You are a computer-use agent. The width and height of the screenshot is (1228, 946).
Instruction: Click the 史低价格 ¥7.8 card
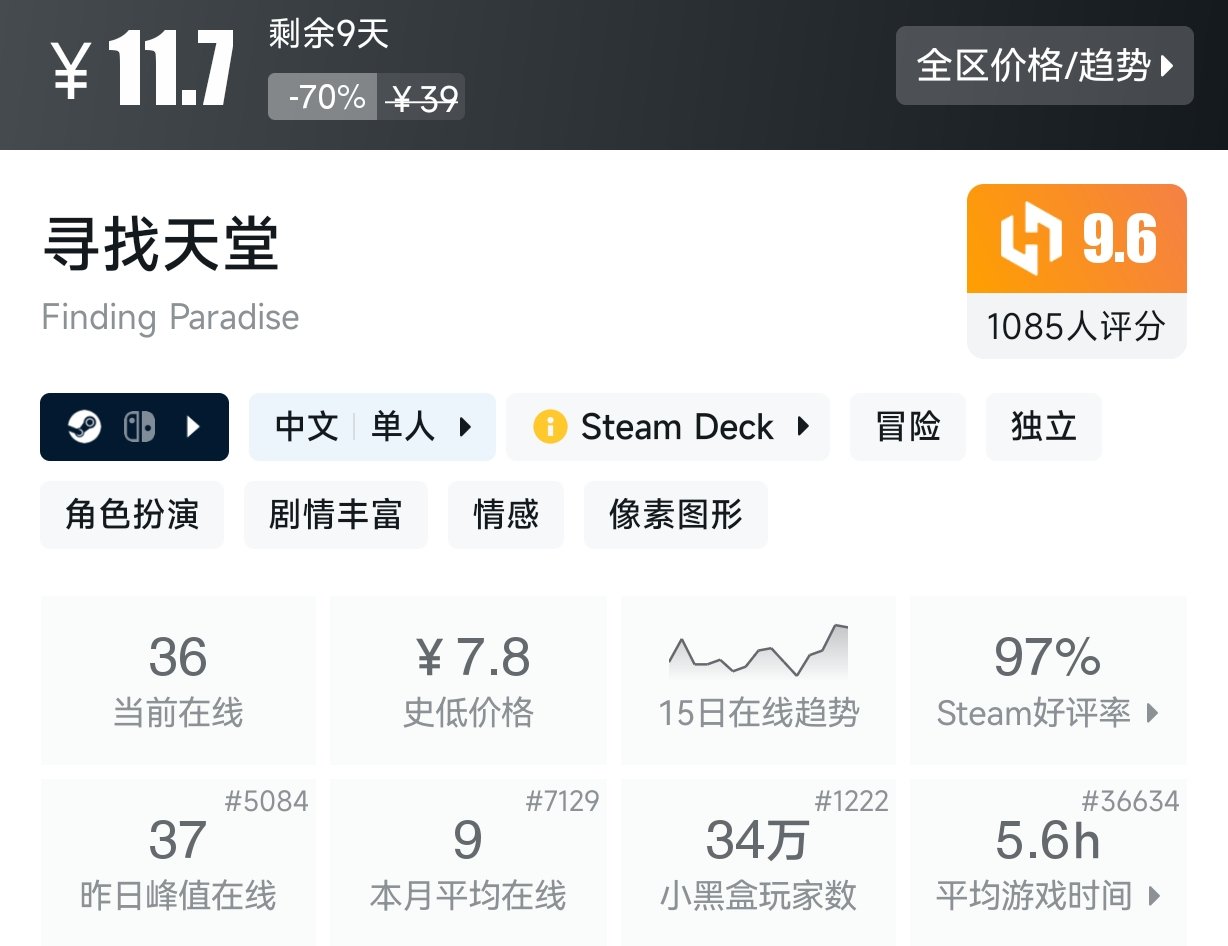467,680
